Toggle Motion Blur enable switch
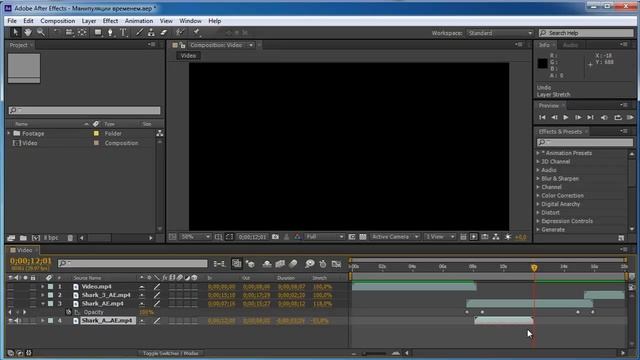Screen dimensions: 640x360 (293, 264)
